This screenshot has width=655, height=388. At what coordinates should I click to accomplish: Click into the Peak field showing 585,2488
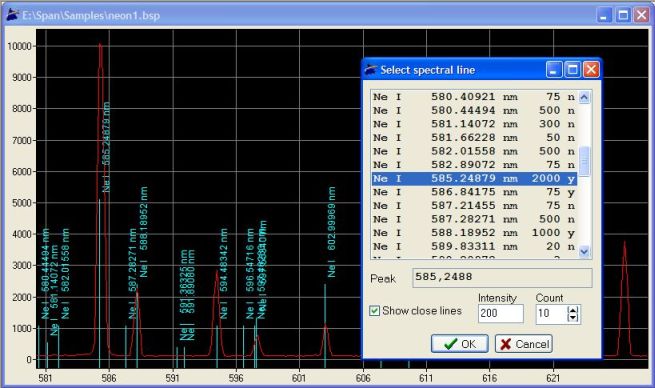pyautogui.click(x=502, y=277)
